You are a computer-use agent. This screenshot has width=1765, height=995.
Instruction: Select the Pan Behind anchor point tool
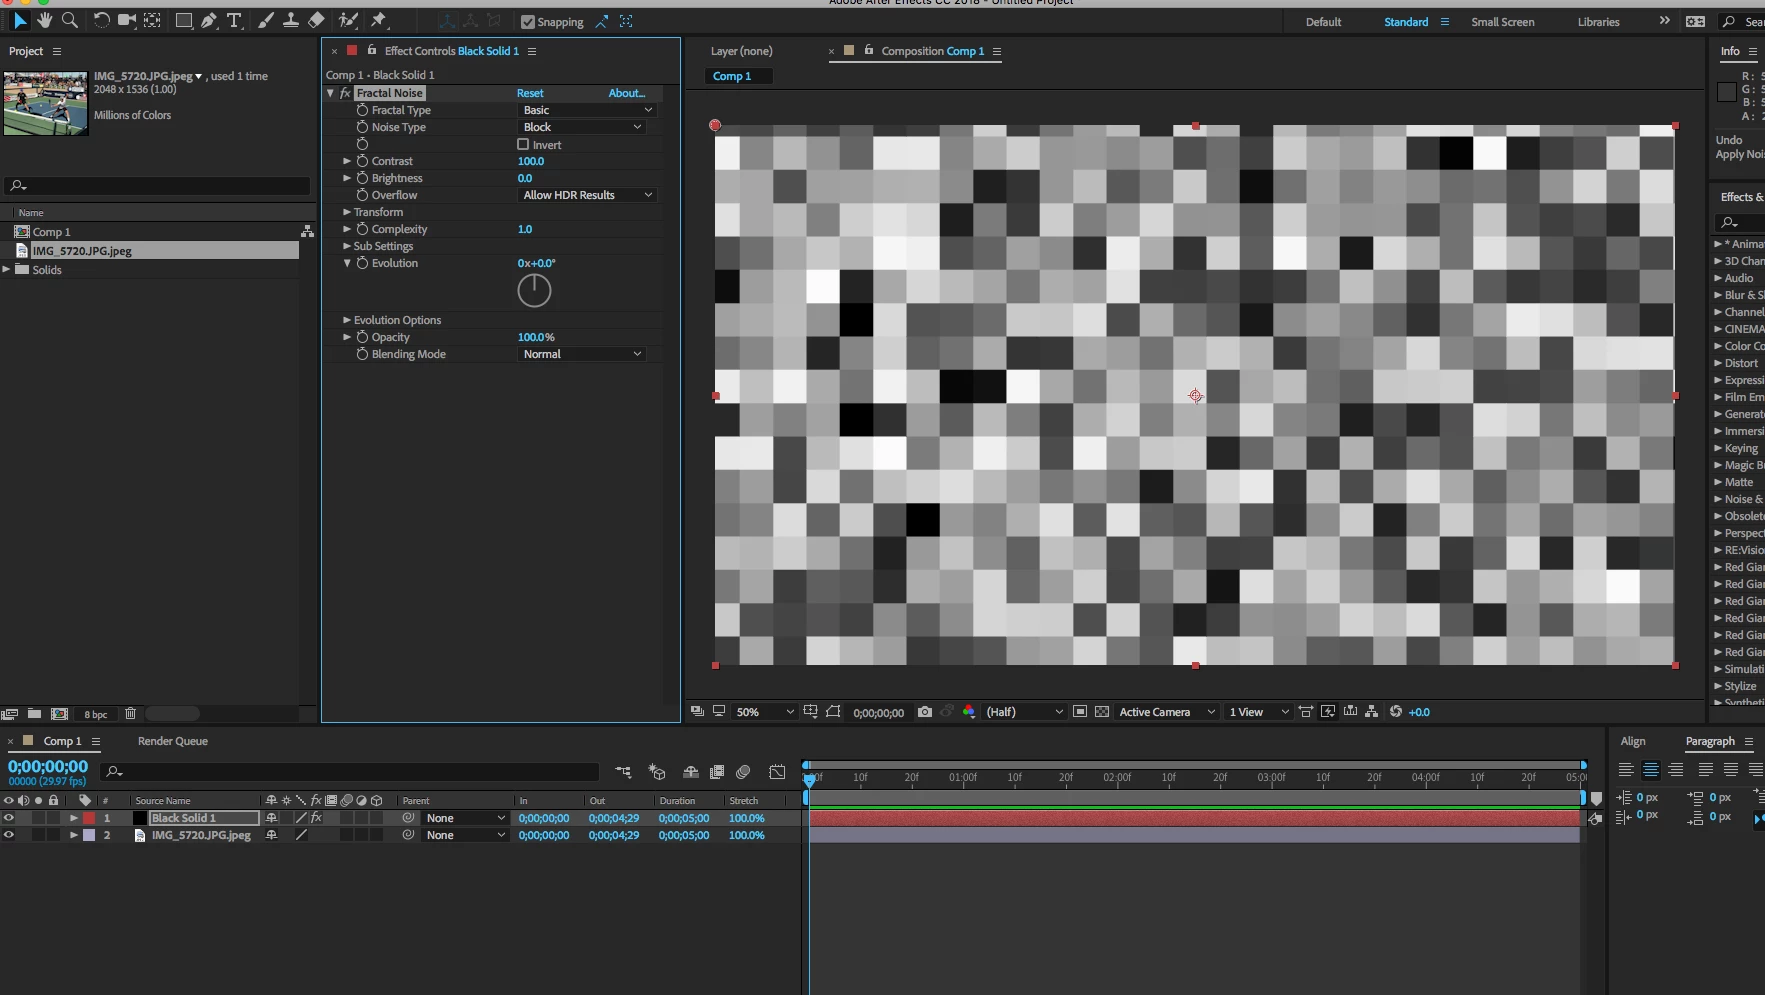(152, 20)
